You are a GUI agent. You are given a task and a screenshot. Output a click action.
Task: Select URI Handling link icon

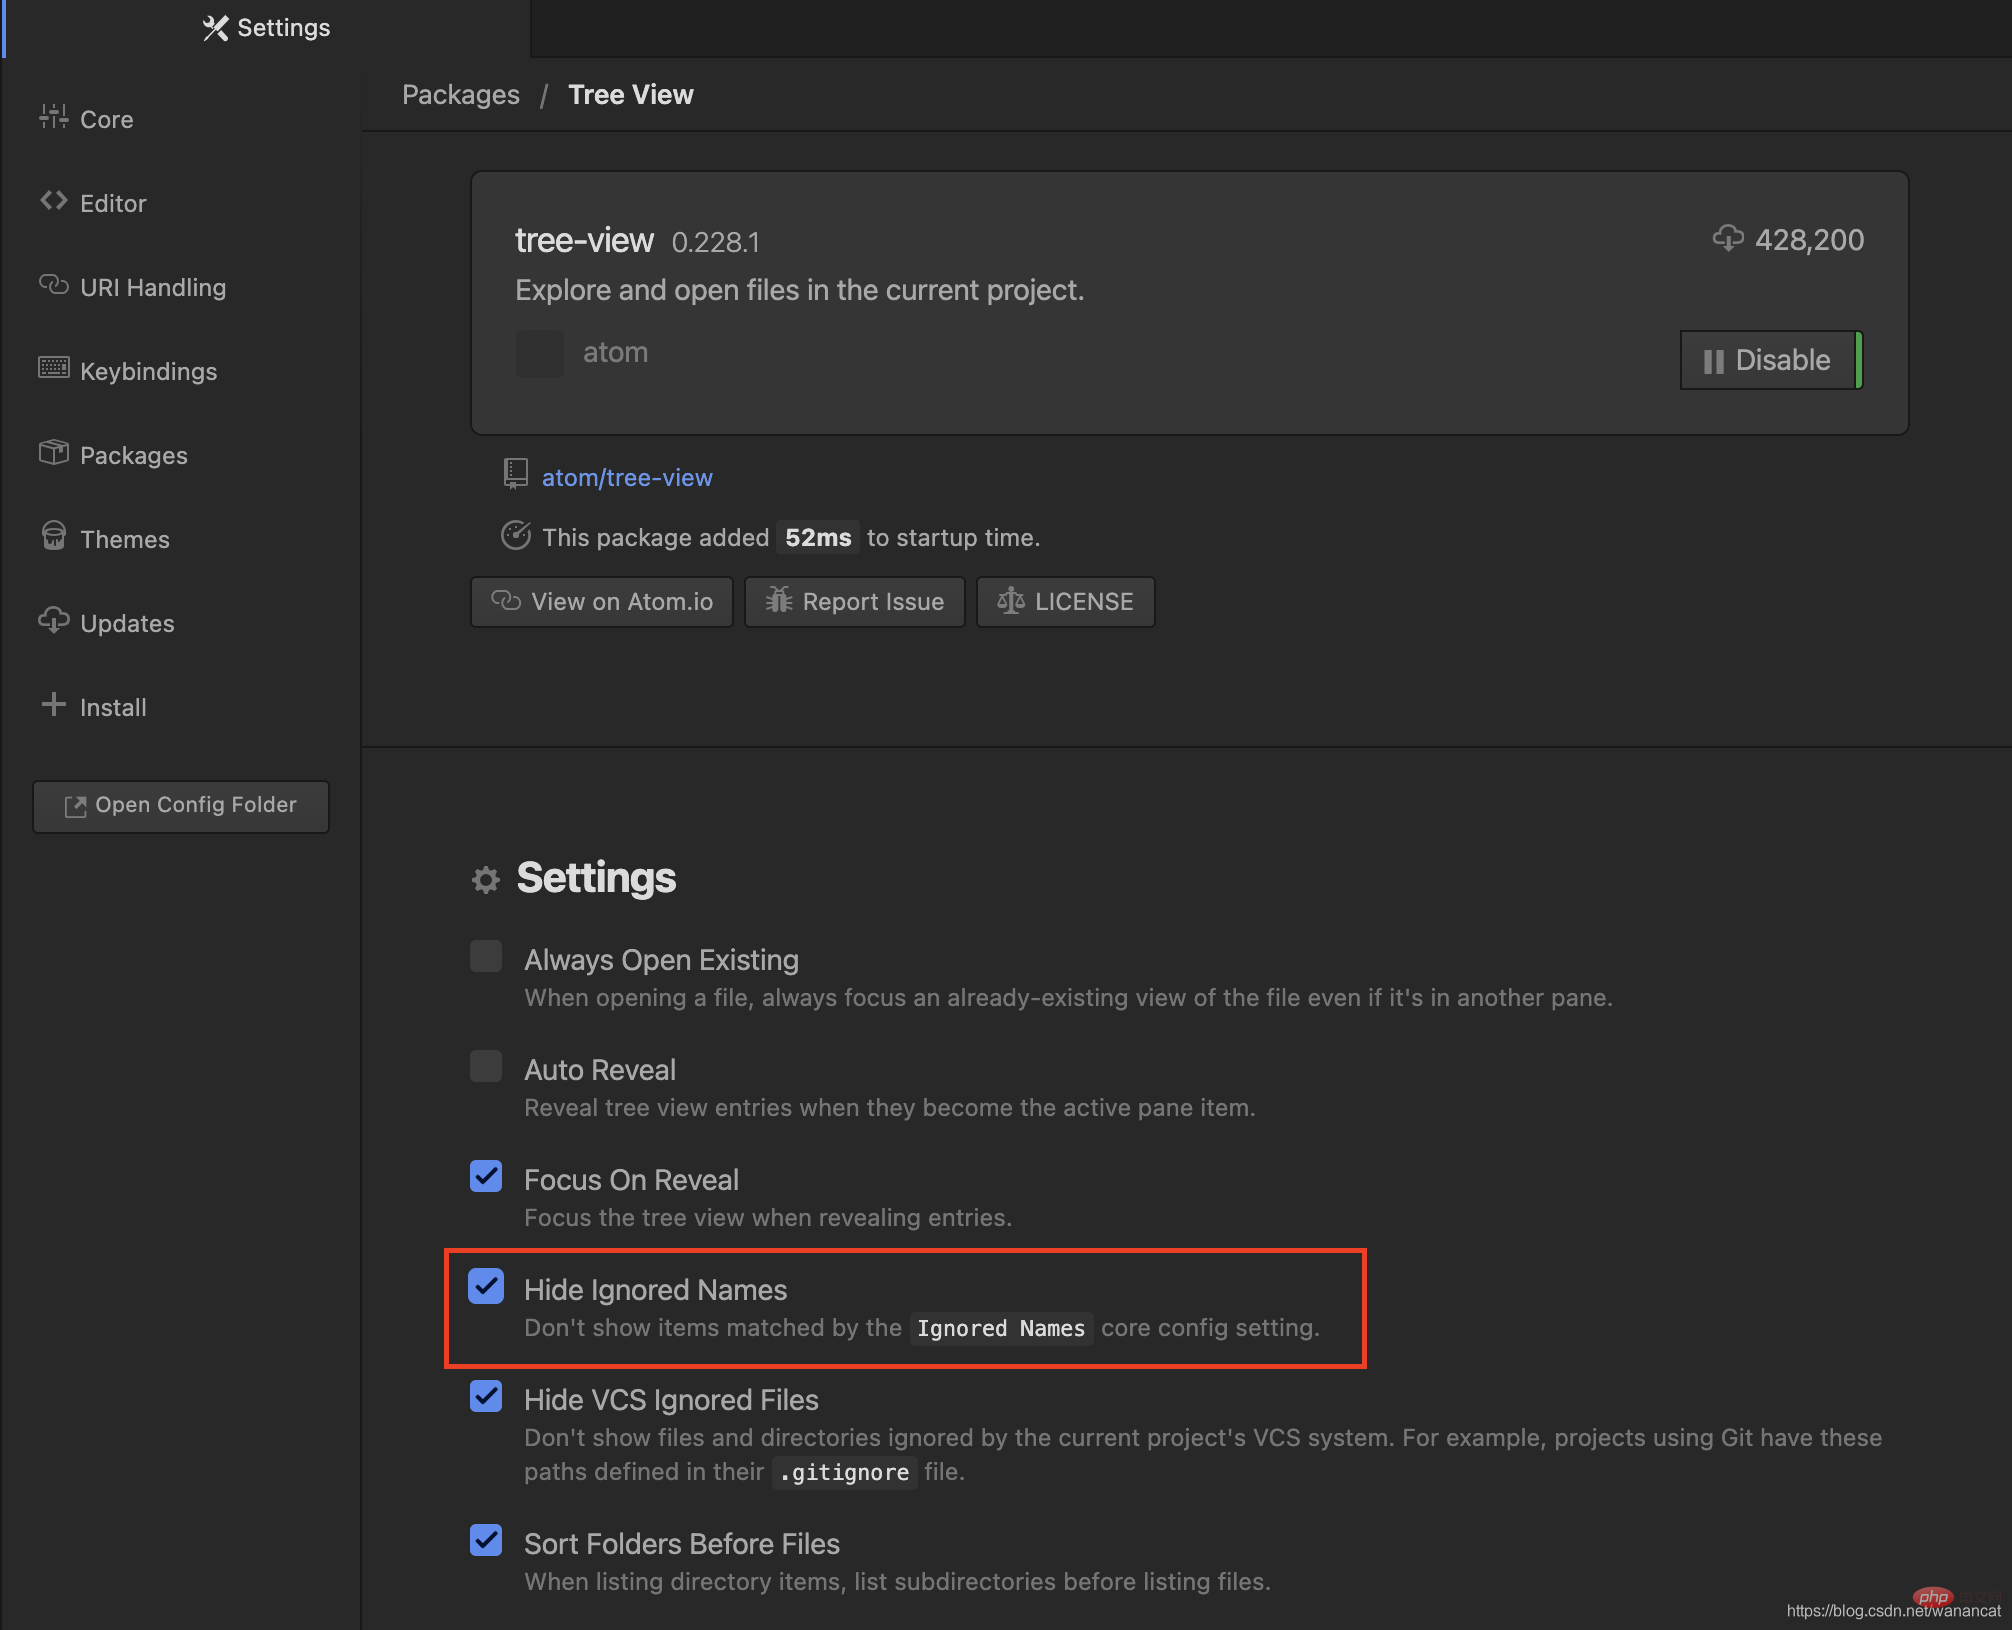coord(53,286)
